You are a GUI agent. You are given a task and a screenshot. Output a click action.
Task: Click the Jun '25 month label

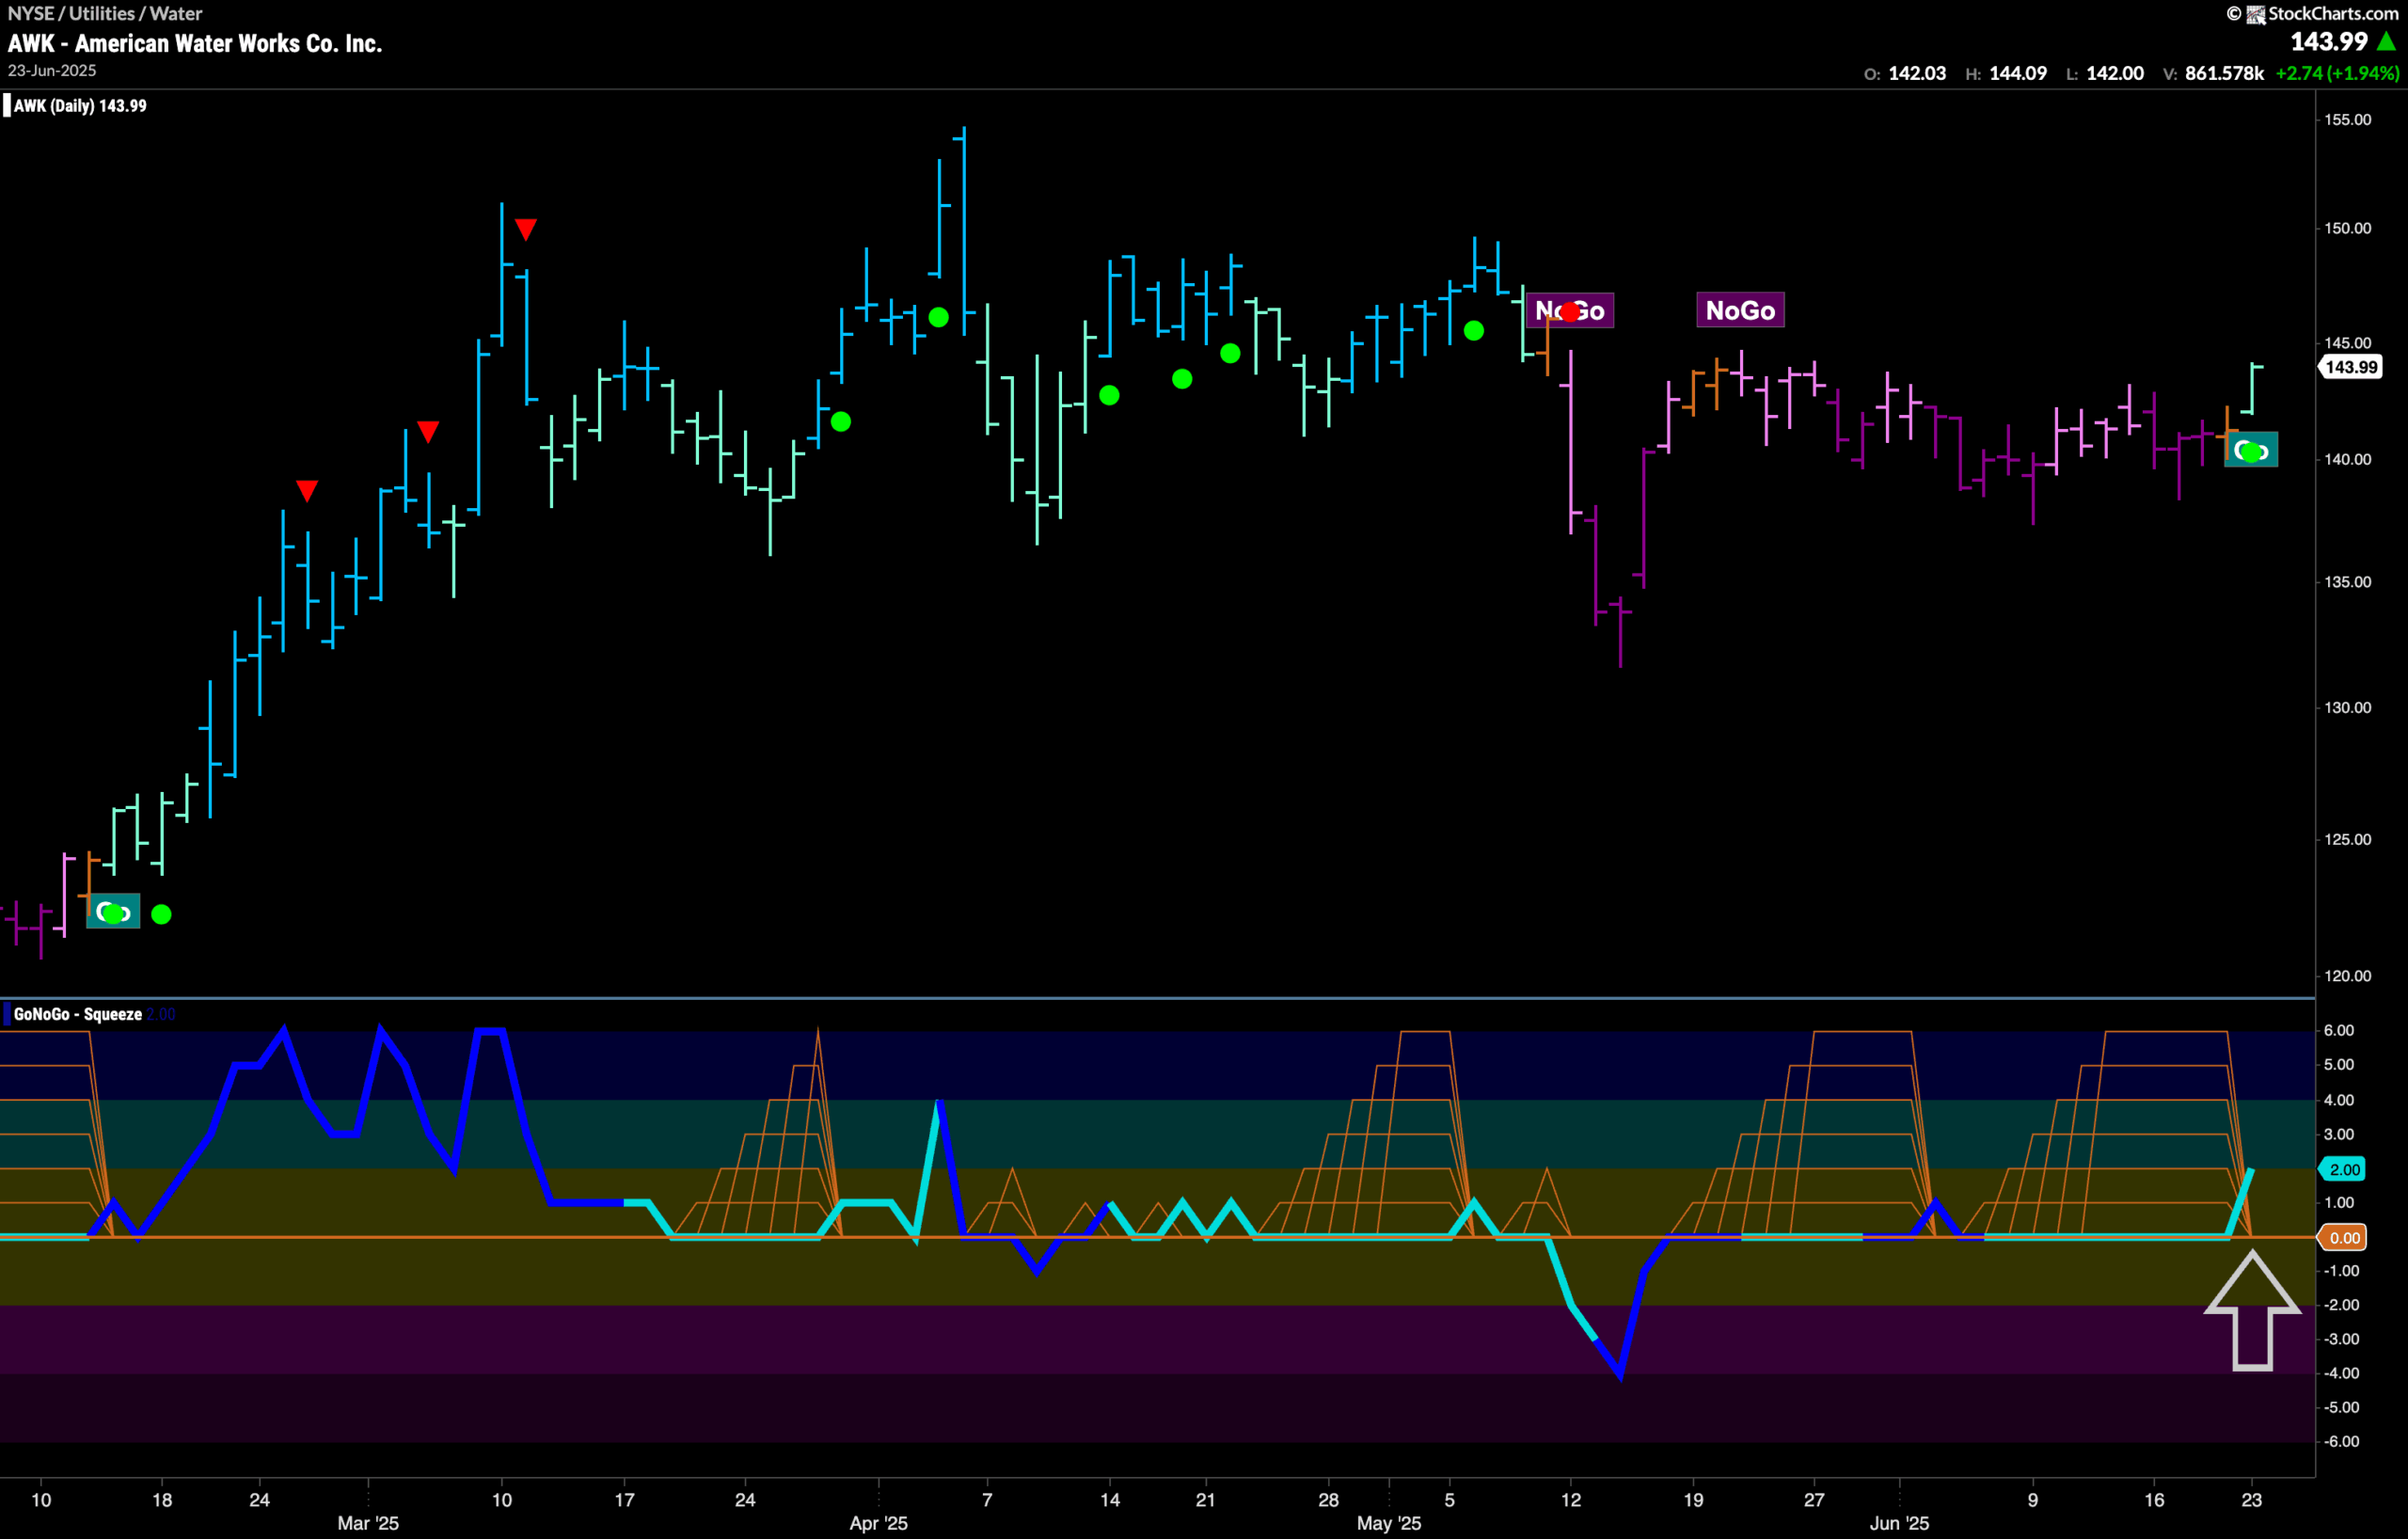point(1899,1523)
